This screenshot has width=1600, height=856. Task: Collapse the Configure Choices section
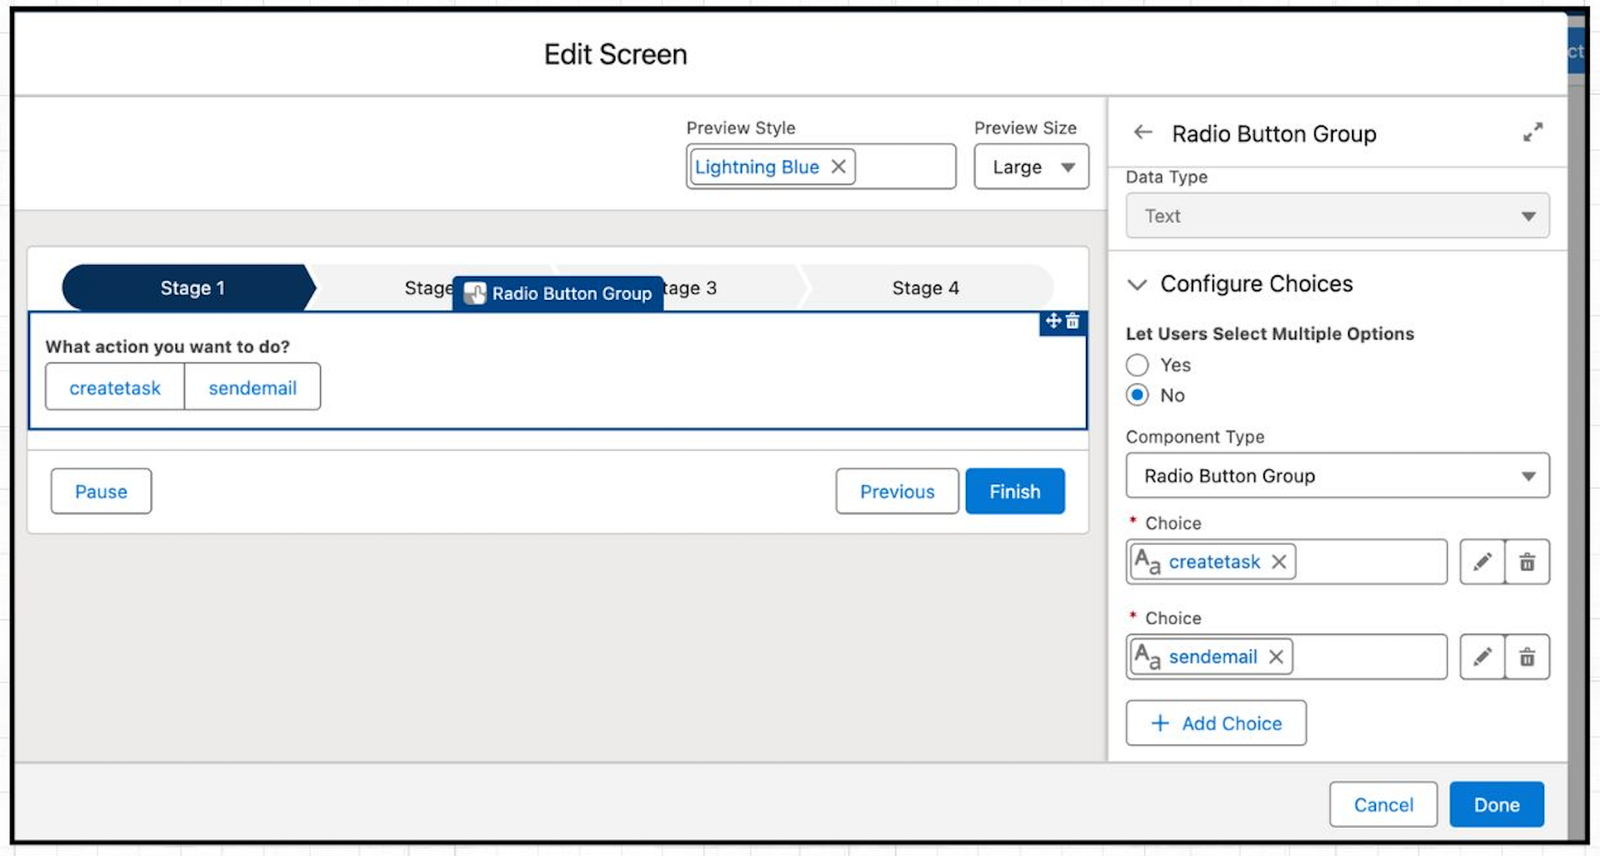[1137, 284]
